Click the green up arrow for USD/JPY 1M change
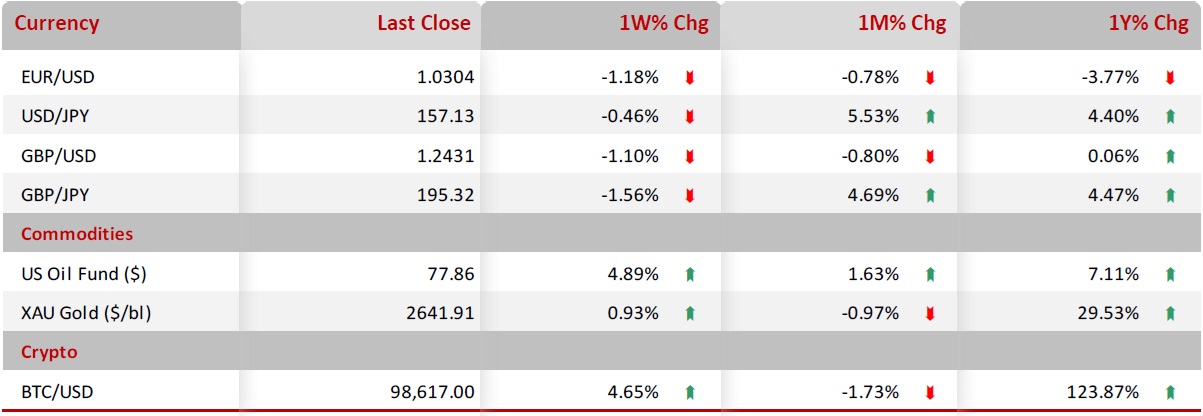 tap(929, 116)
